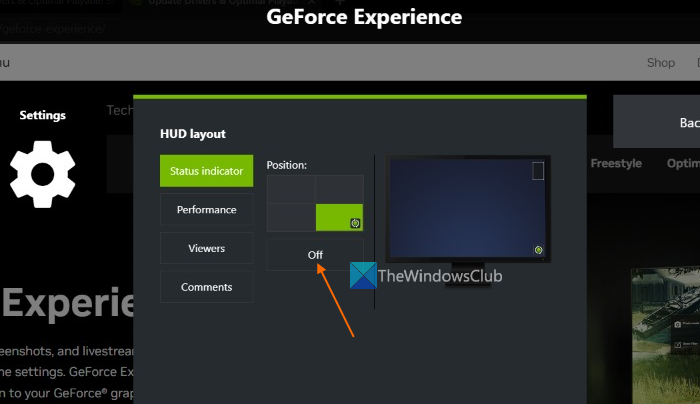700x404 pixels.
Task: Click the status indicator icon in monitor preview
Action: [538, 250]
